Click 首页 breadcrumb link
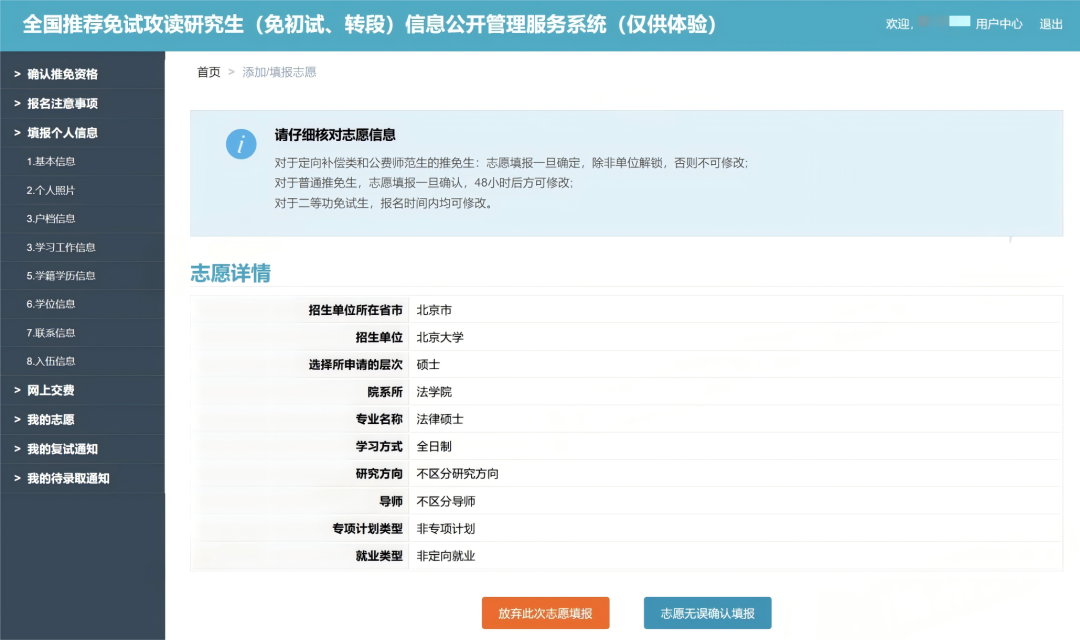Screen dimensions: 1080x640 (x=208, y=72)
